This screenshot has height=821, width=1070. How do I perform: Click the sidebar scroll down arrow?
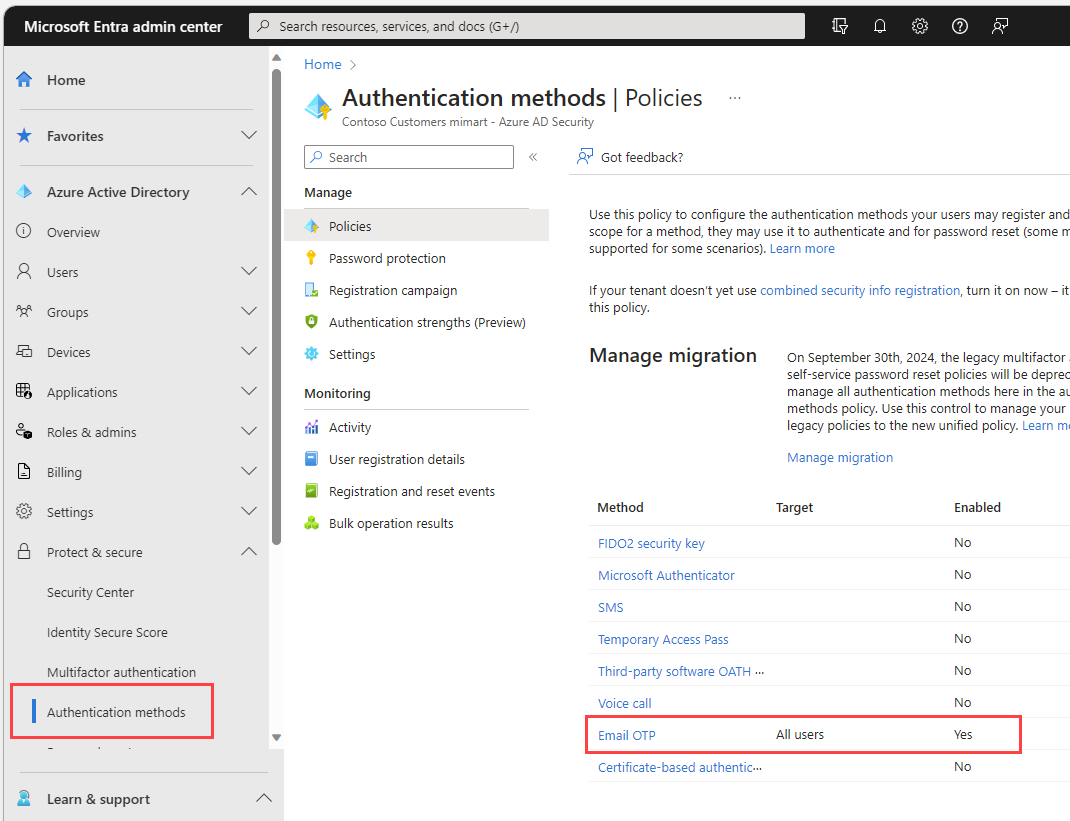(276, 737)
